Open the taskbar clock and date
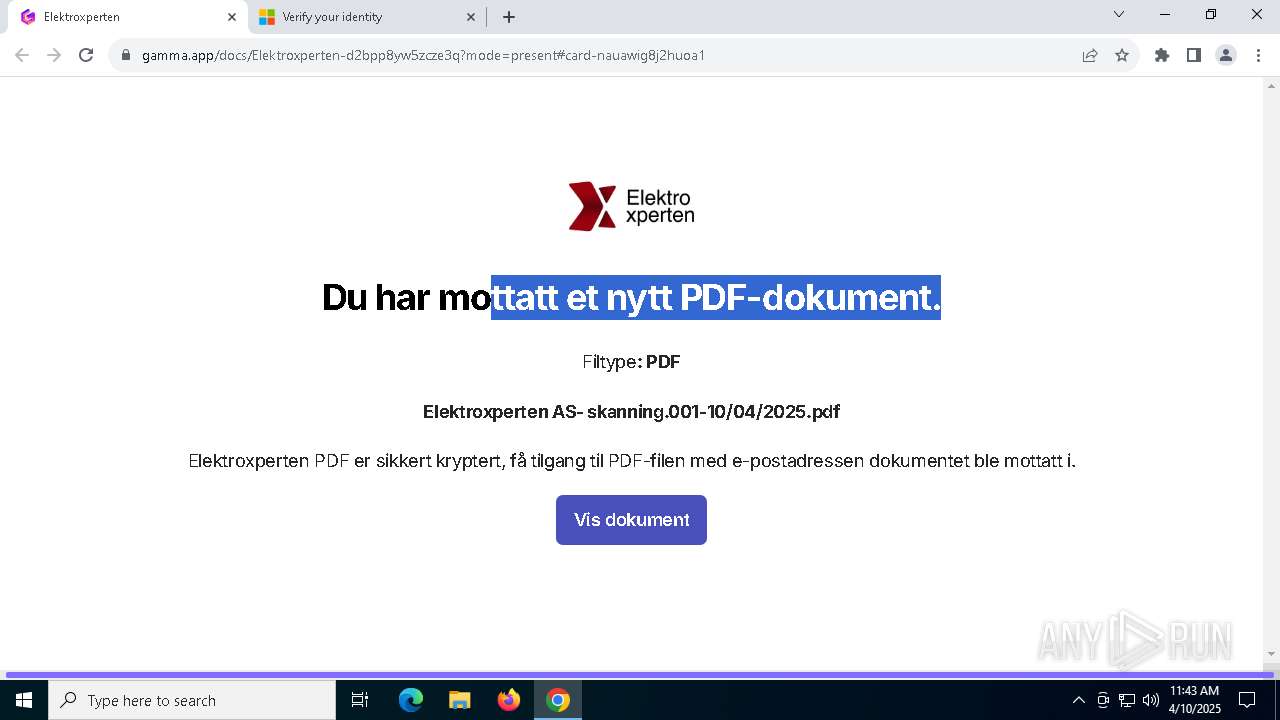The height and width of the screenshot is (720, 1280). 1195,700
